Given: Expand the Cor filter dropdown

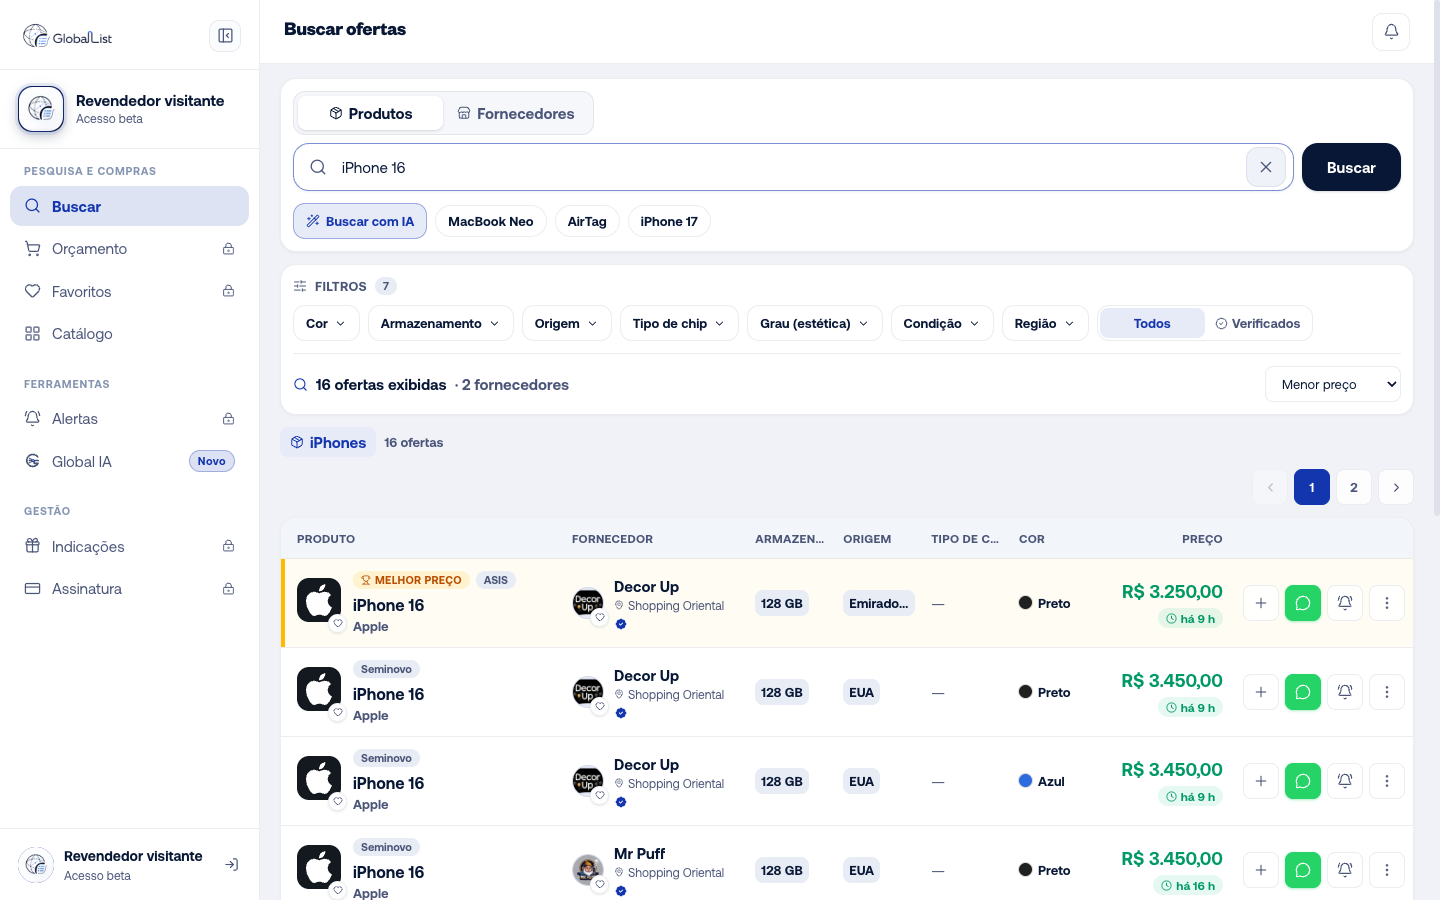Looking at the screenshot, I should pos(326,323).
